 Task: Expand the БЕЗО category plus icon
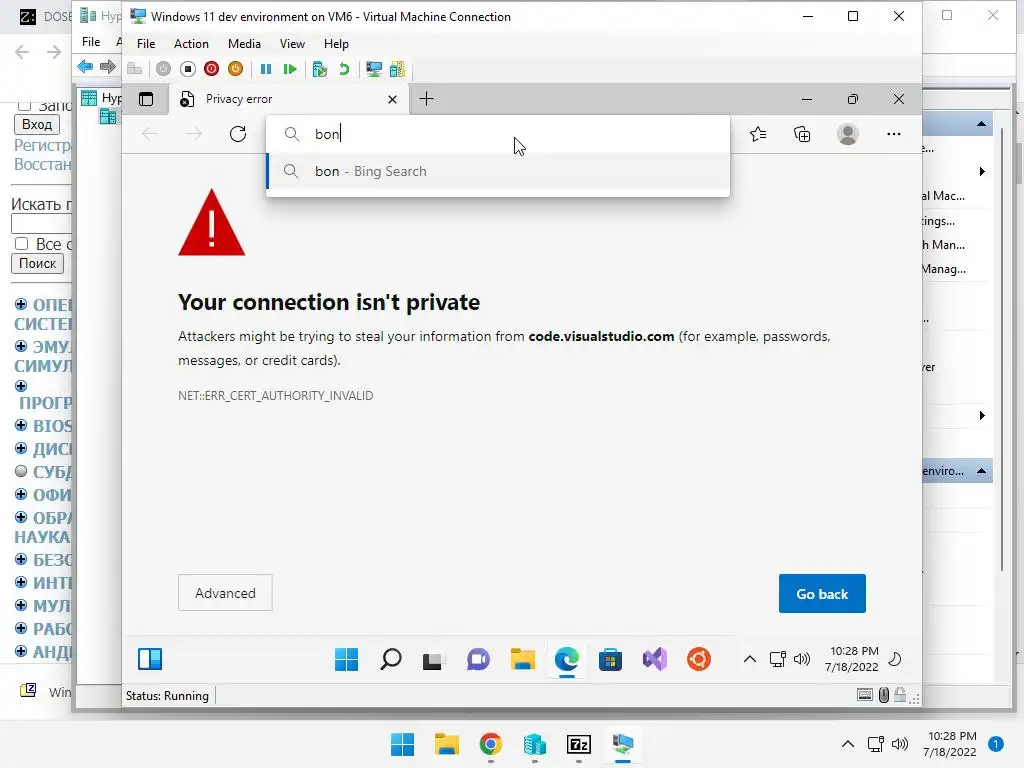(21, 559)
